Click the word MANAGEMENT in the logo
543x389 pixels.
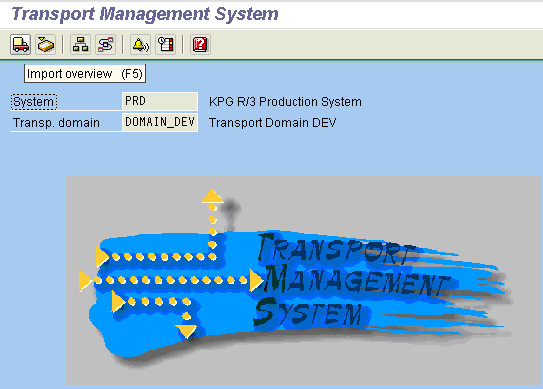coord(357,280)
